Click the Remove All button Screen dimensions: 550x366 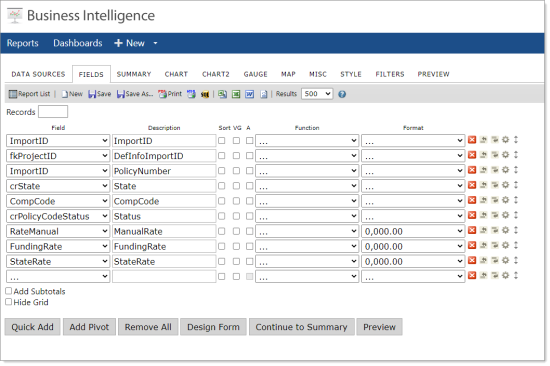tap(148, 327)
